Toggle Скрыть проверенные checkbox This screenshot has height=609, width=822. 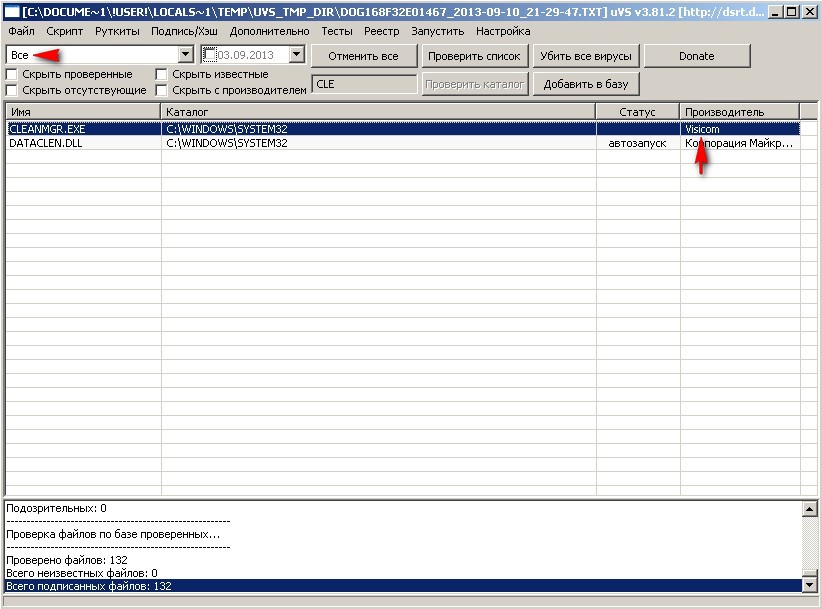(x=12, y=74)
